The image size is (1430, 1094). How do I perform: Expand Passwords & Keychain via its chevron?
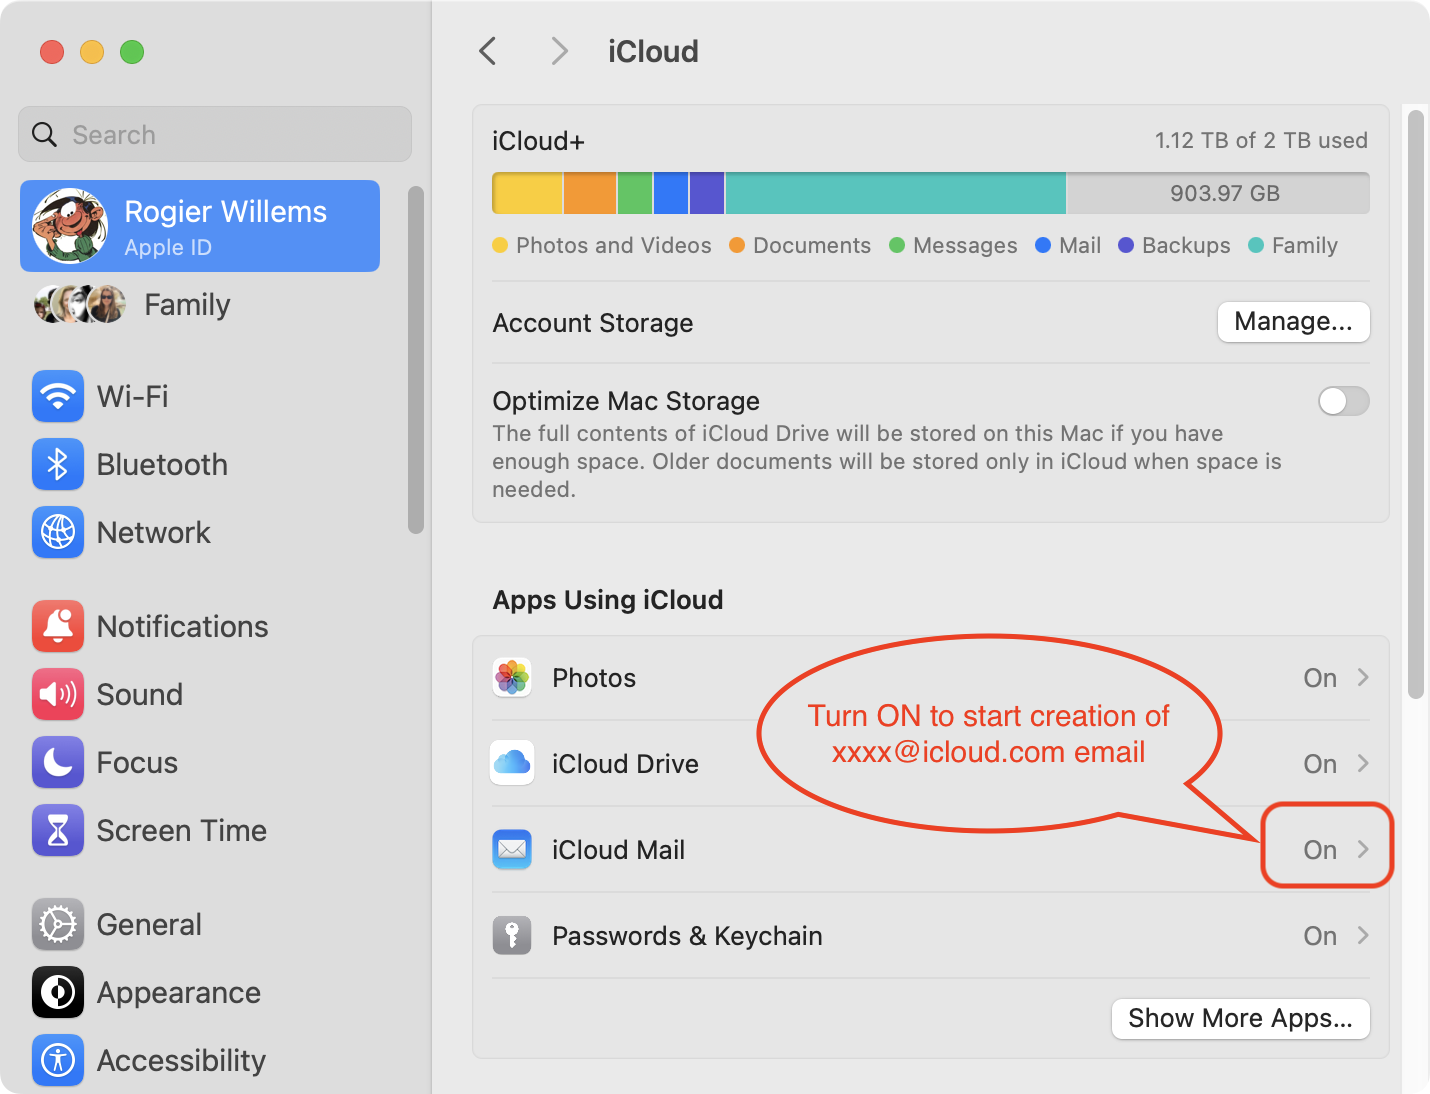1363,935
